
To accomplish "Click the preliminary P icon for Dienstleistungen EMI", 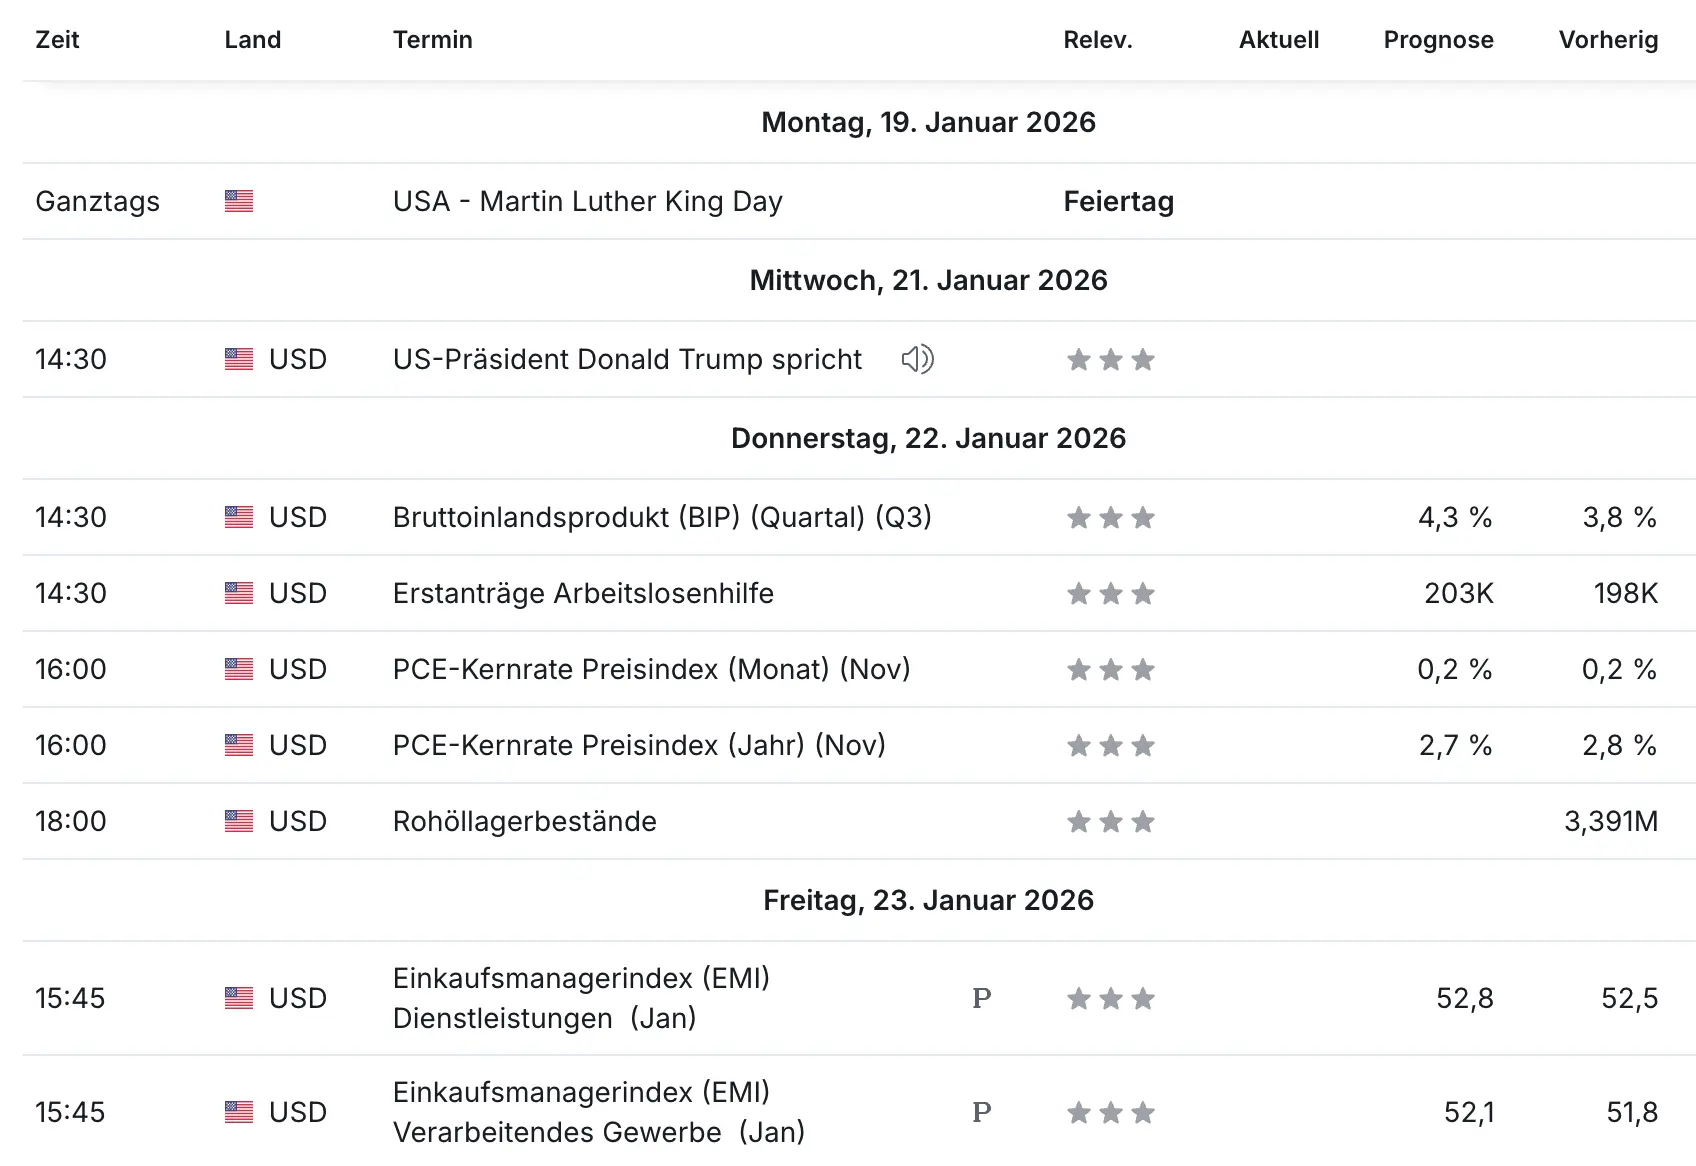I will click(982, 998).
